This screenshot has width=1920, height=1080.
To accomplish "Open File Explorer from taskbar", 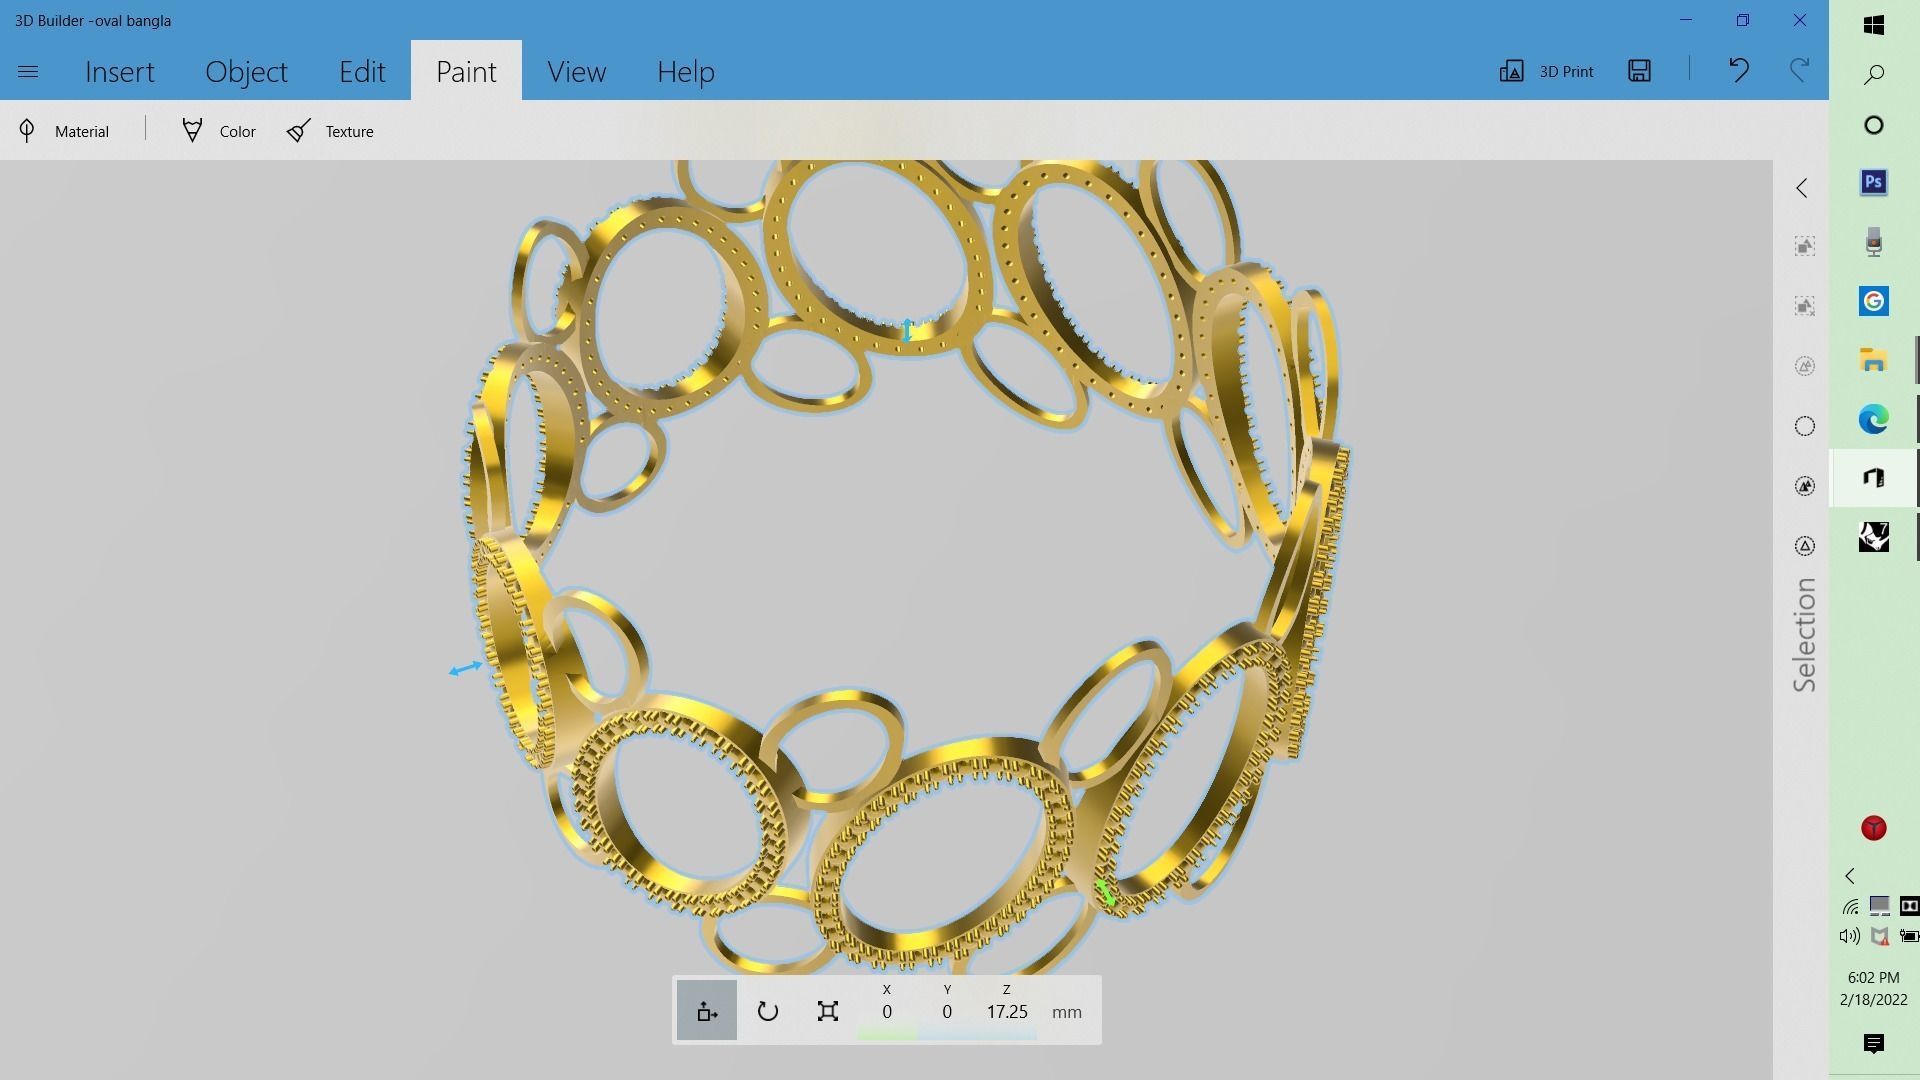I will 1874,360.
